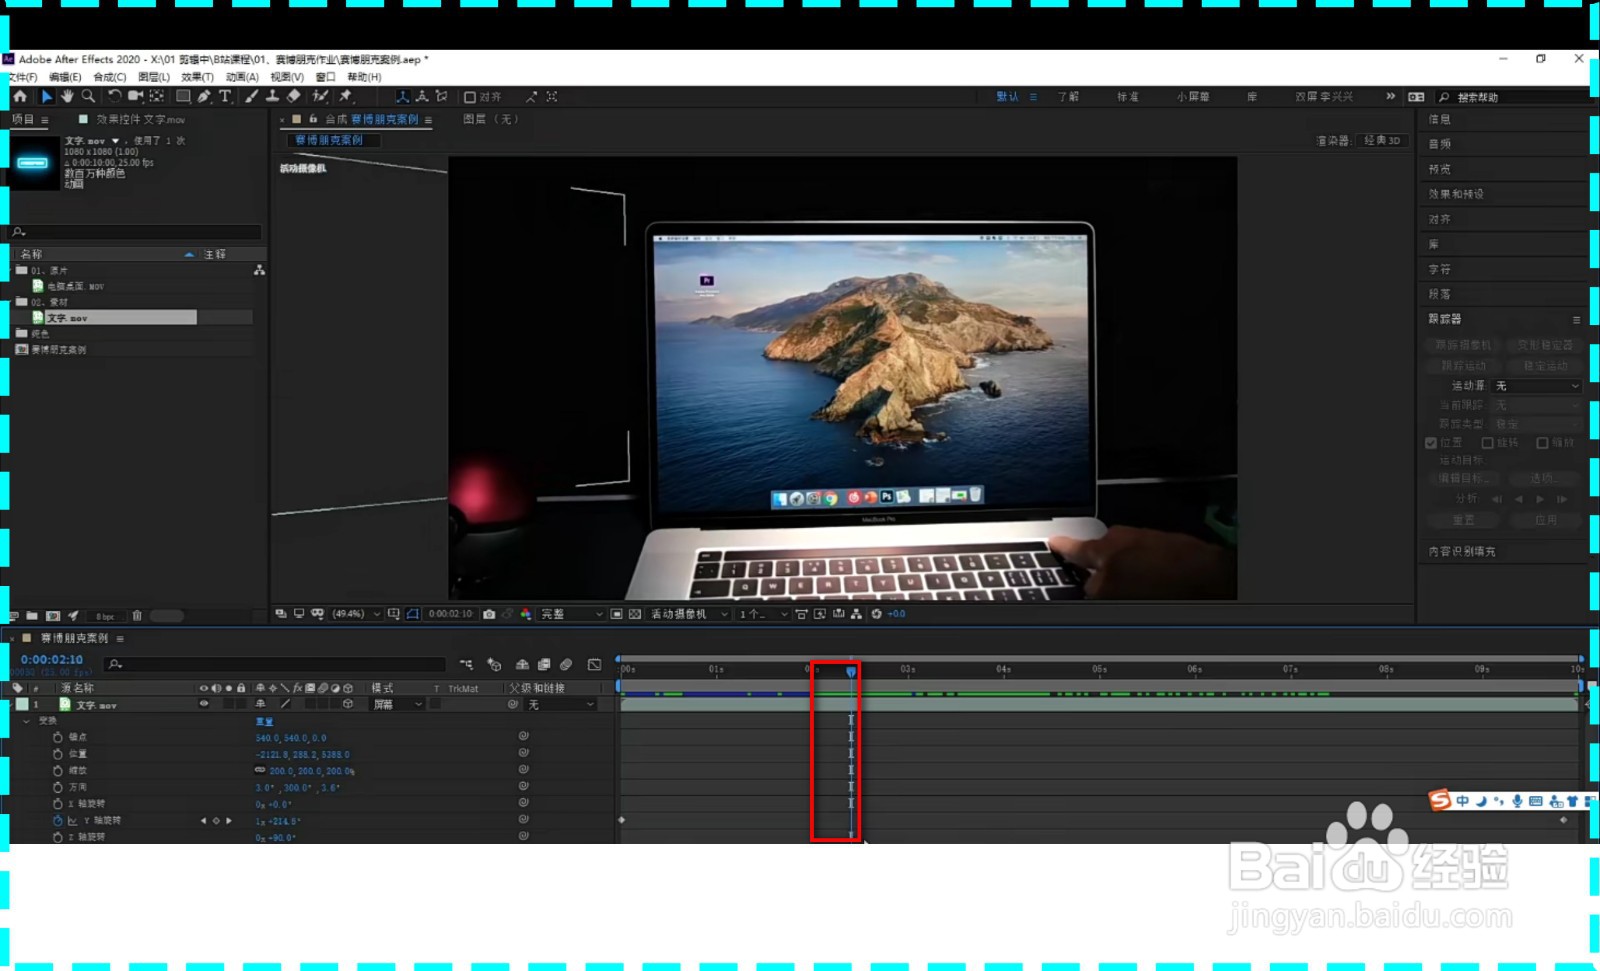
Task: Select the Clone Stamp tool
Action: coord(272,96)
